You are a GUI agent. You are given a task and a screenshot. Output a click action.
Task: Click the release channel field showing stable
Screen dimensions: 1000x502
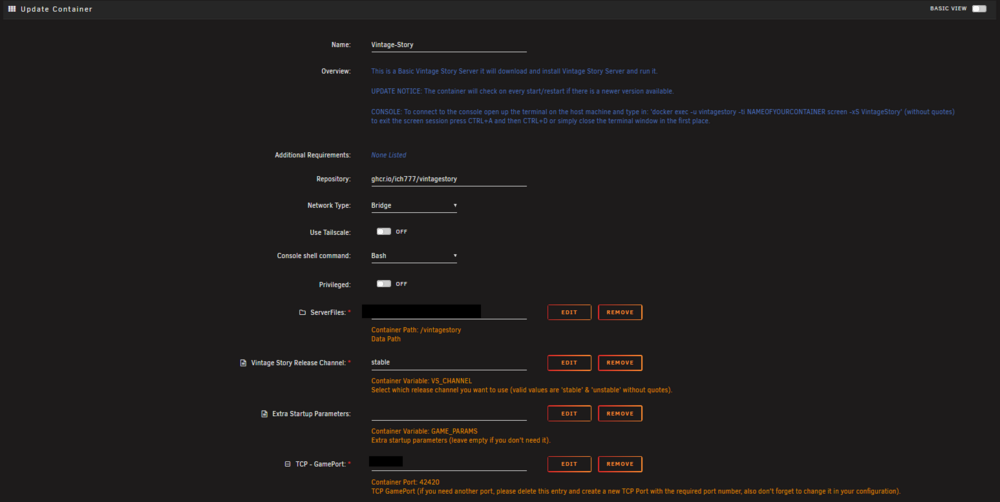(x=449, y=362)
